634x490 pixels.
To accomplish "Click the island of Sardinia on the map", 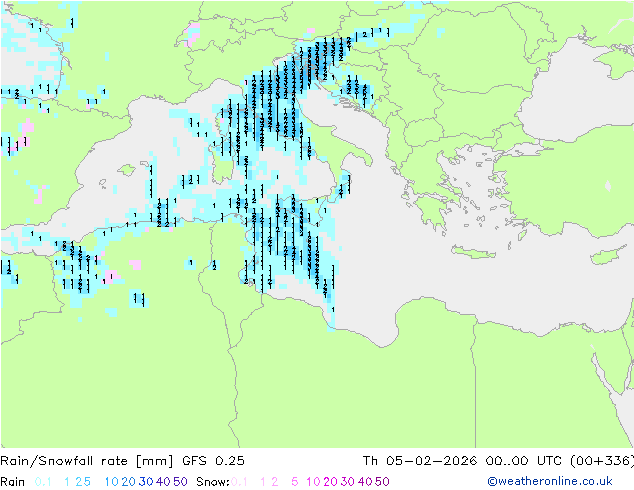I will (x=221, y=164).
